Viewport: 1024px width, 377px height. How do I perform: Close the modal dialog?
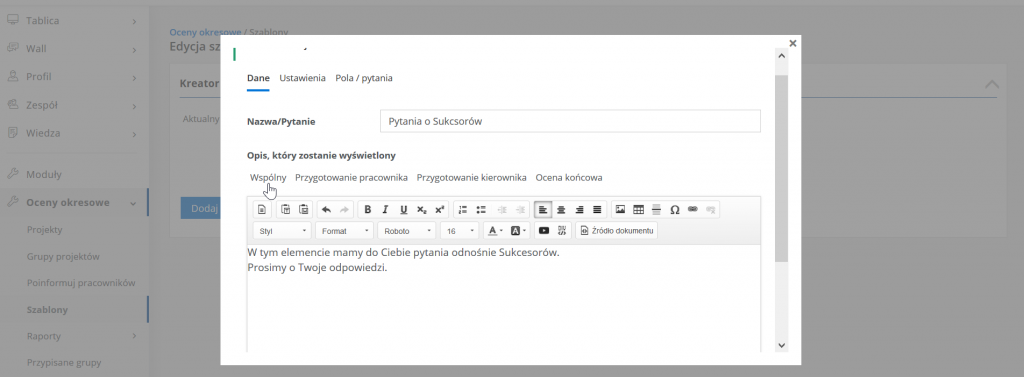click(x=792, y=43)
